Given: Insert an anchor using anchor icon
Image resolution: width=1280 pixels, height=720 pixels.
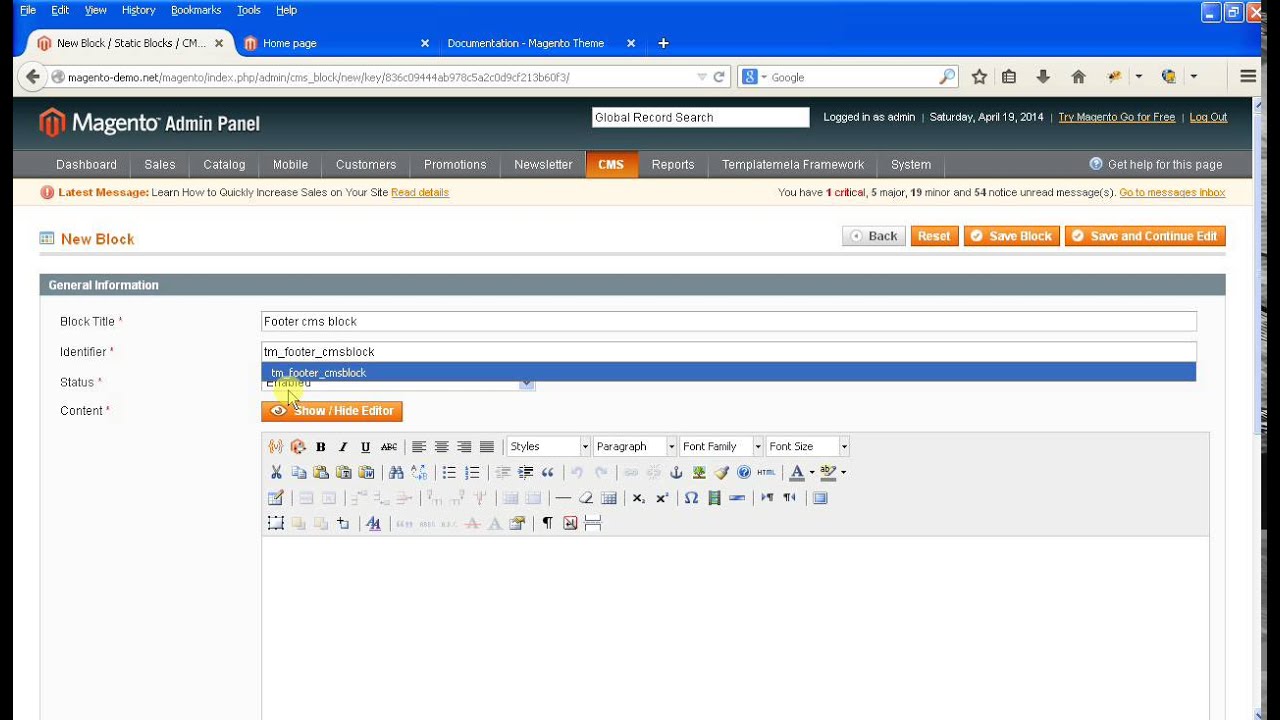Looking at the screenshot, I should (x=676, y=472).
